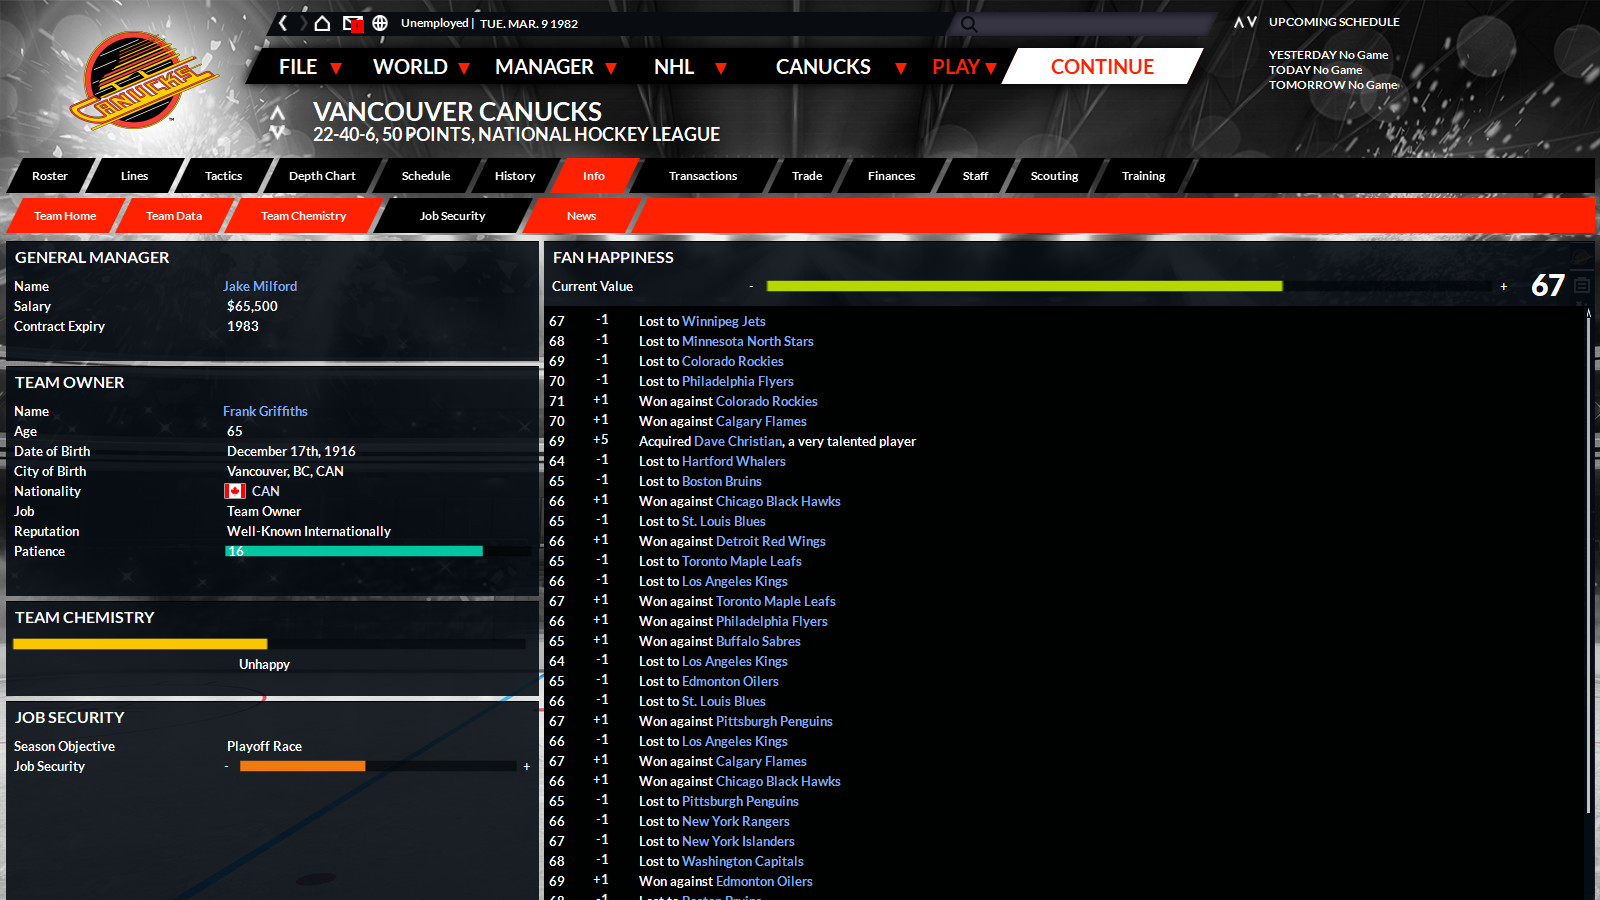Open the Team Chemistry sub-tab

click(x=303, y=215)
